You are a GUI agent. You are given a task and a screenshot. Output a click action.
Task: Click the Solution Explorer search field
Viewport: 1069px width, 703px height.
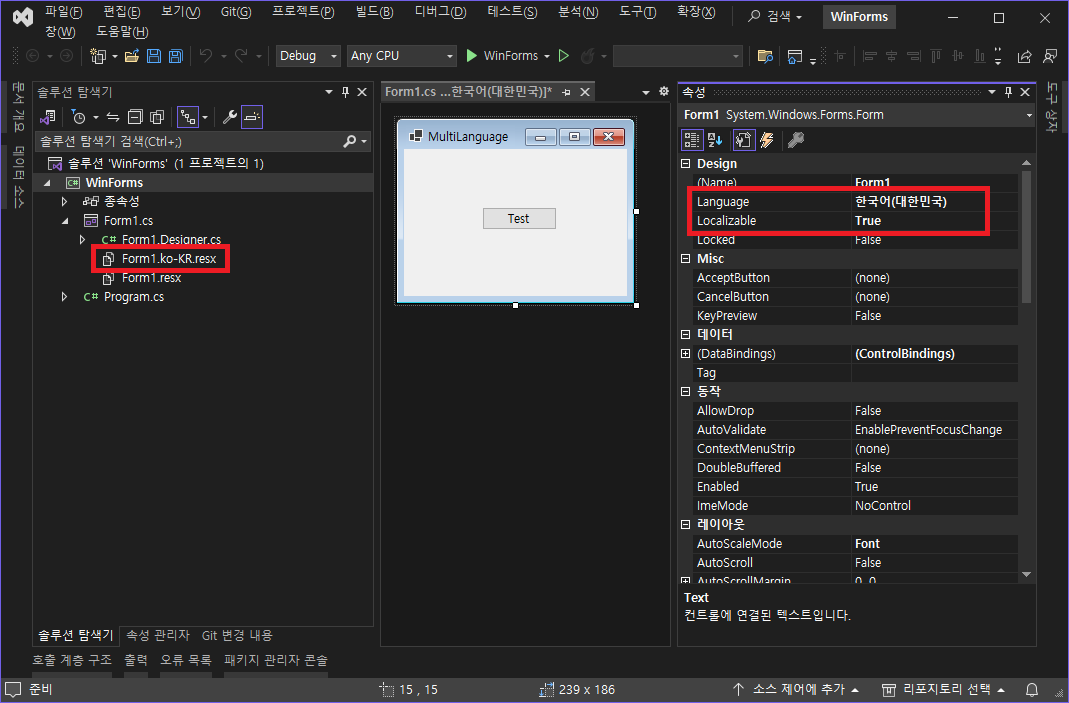click(189, 141)
